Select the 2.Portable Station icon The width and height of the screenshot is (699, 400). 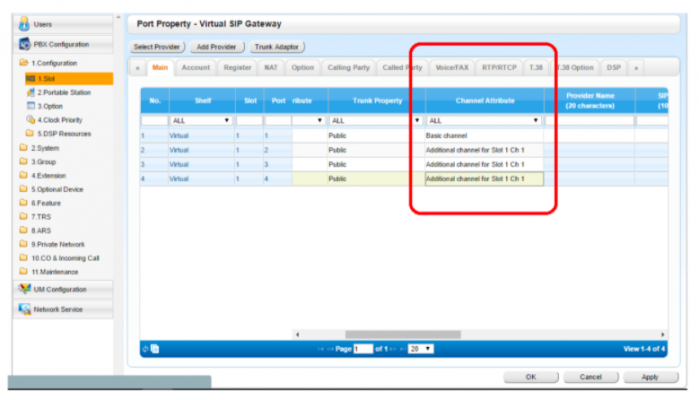[30, 92]
